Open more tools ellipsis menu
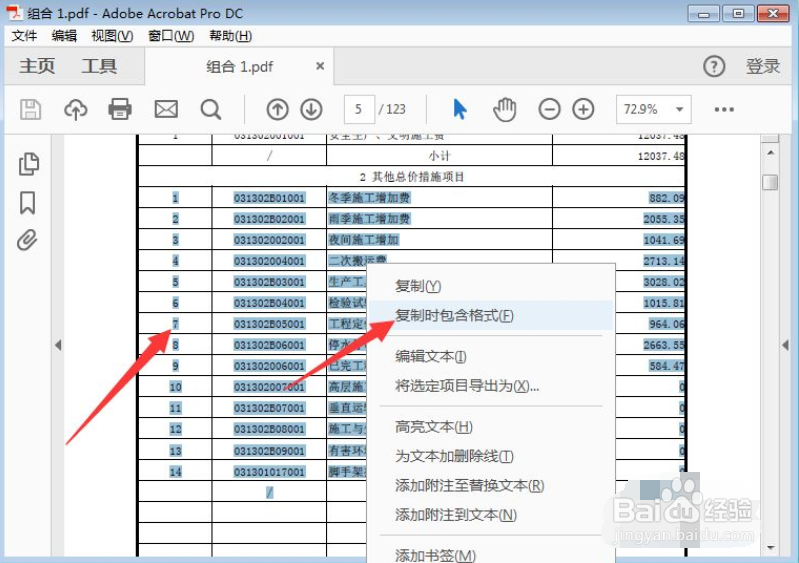Image resolution: width=799 pixels, height=563 pixels. [x=724, y=110]
